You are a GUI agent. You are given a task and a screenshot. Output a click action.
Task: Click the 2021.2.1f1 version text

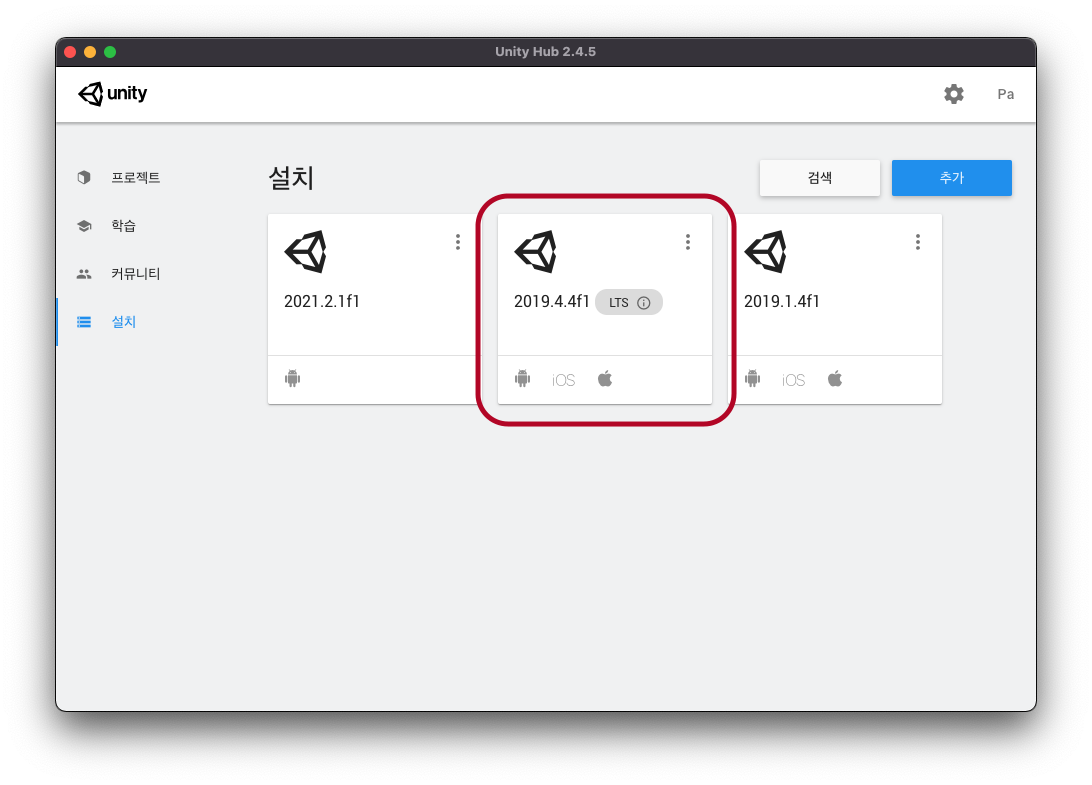322,302
